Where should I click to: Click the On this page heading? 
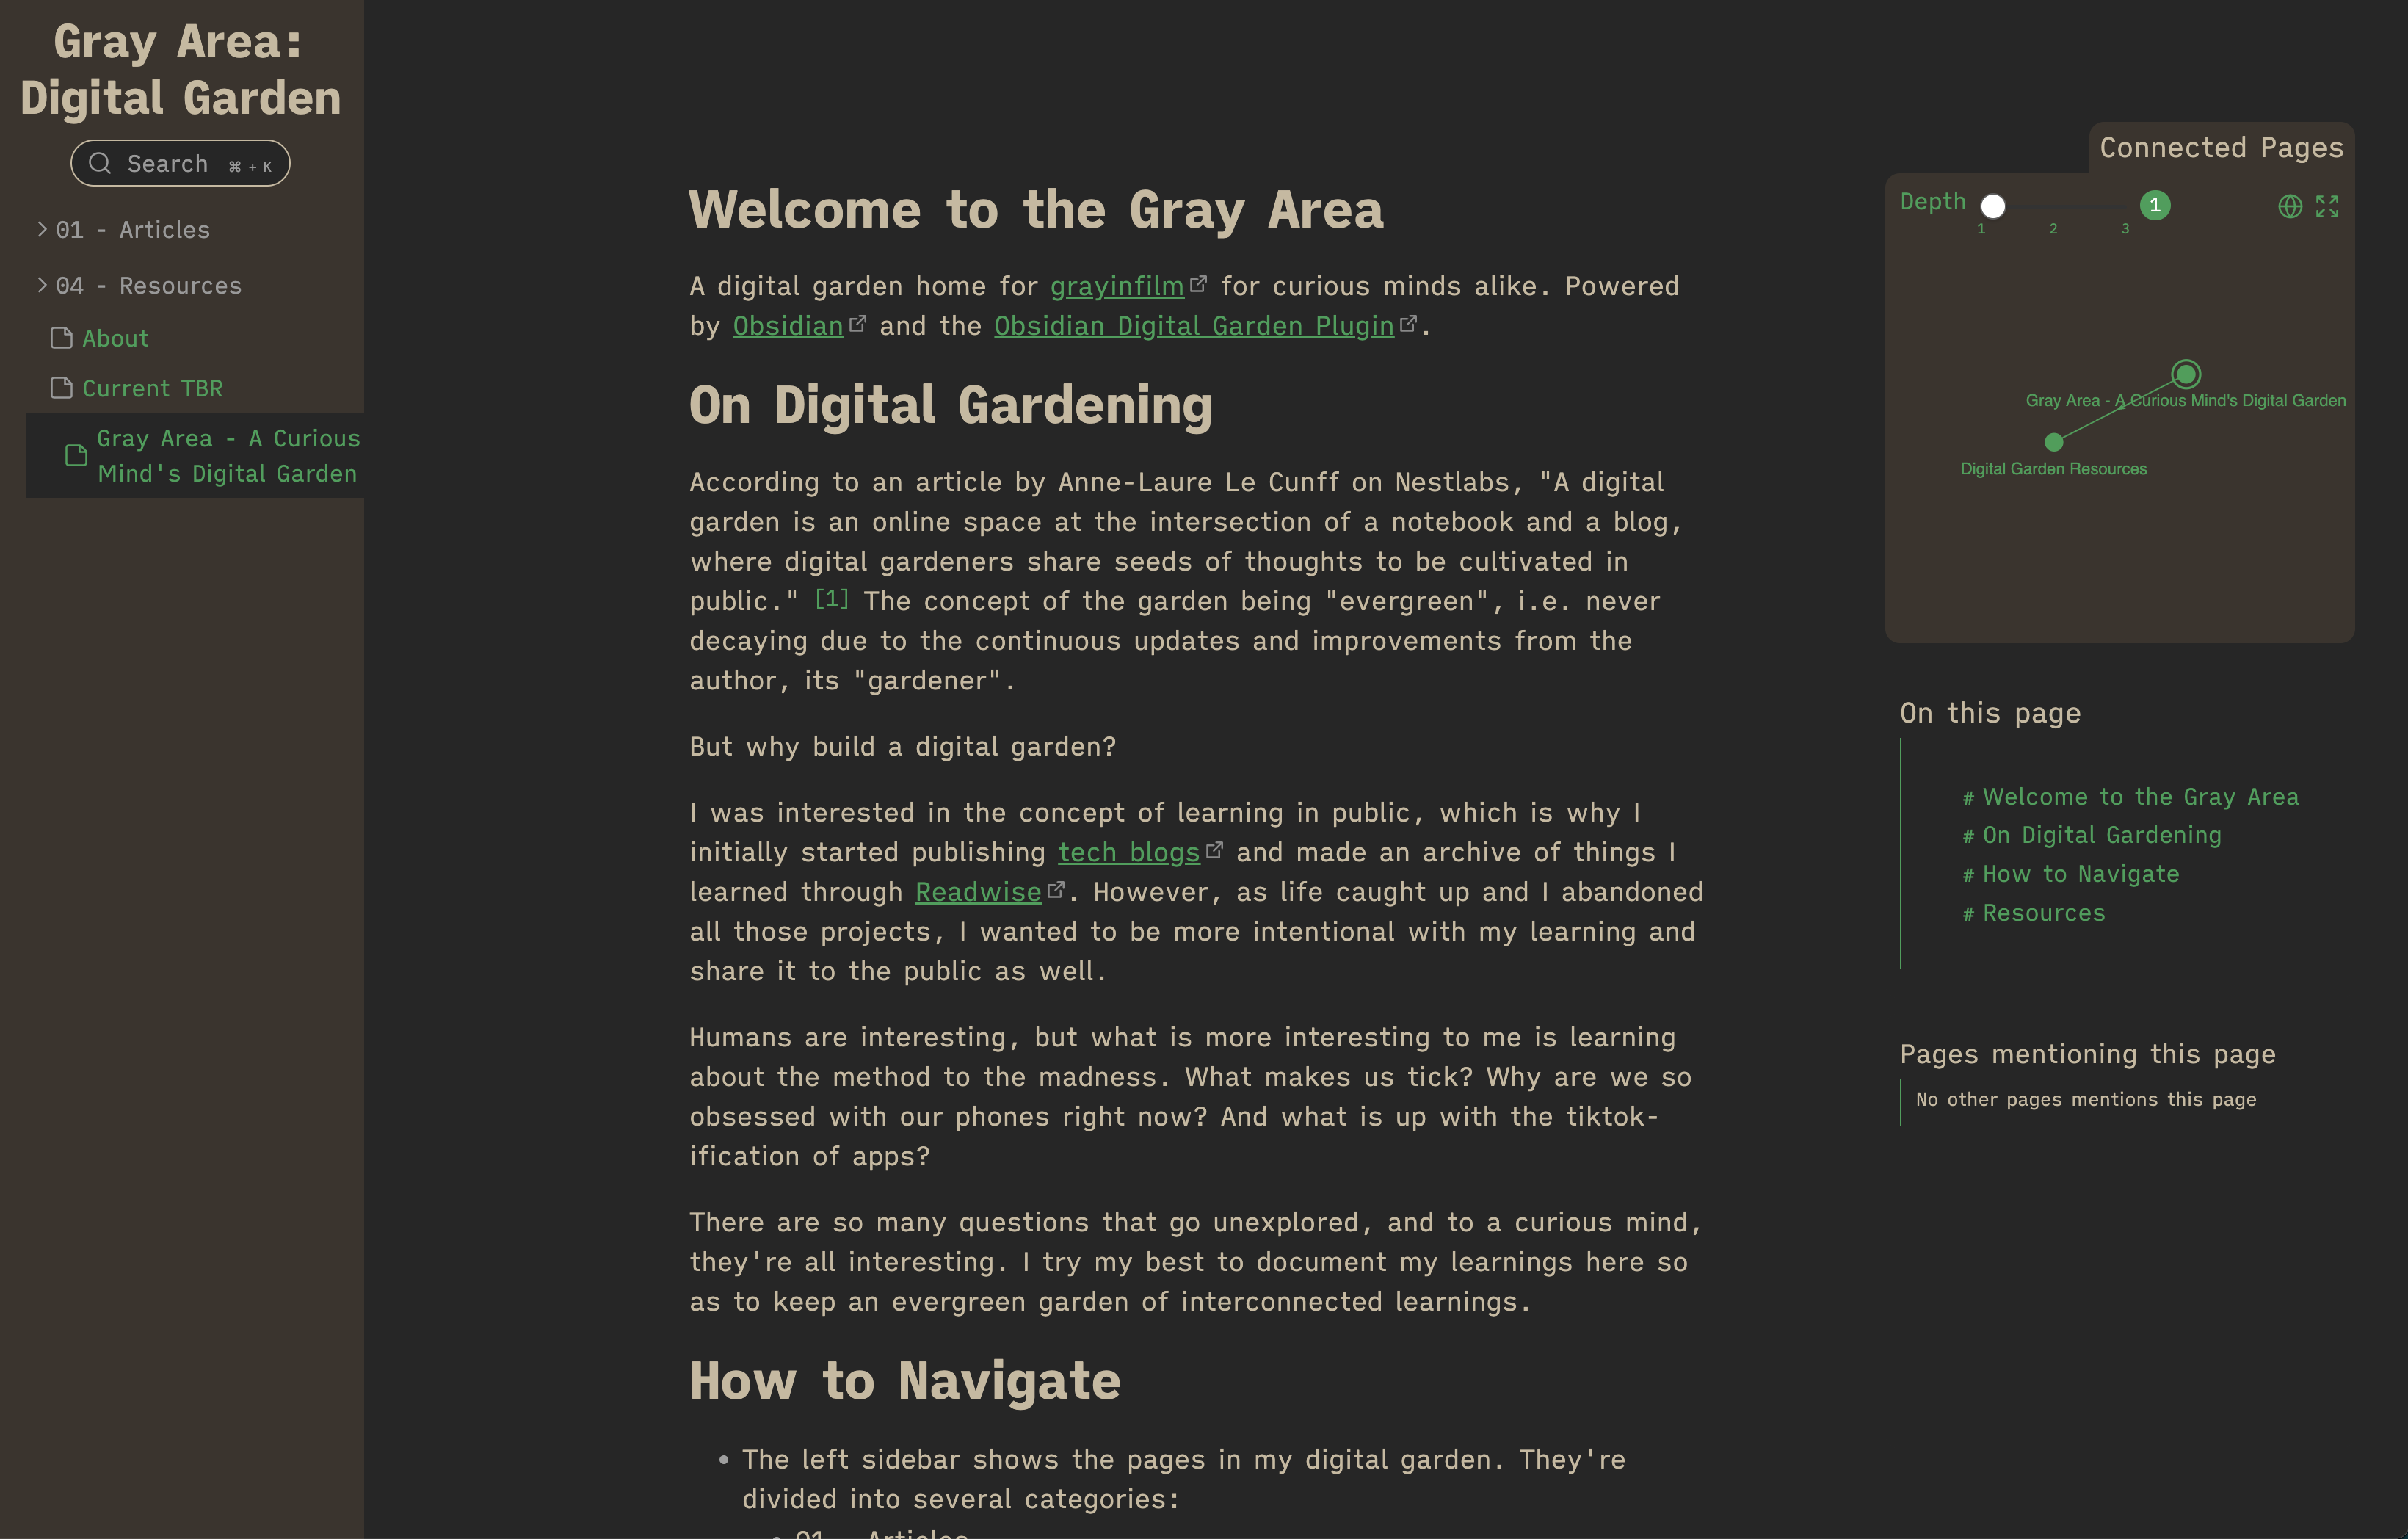point(1990,713)
